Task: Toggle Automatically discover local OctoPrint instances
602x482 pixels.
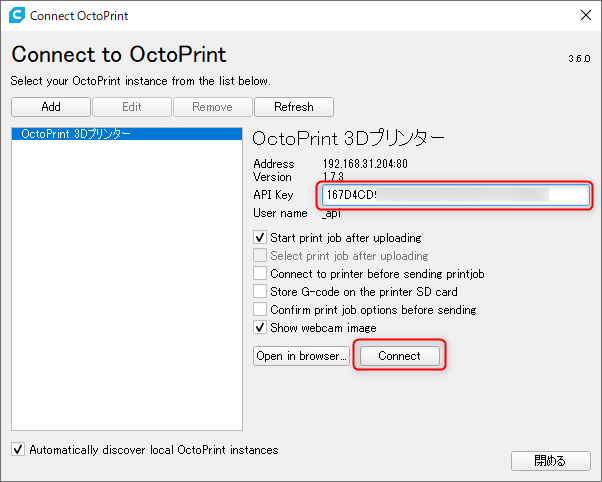Action: (x=18, y=450)
